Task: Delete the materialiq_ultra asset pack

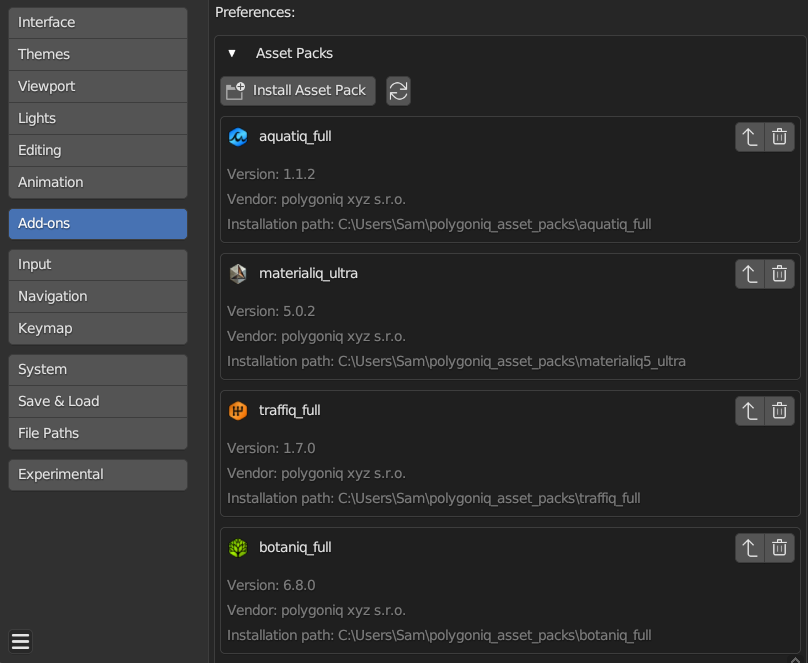Action: tap(779, 273)
